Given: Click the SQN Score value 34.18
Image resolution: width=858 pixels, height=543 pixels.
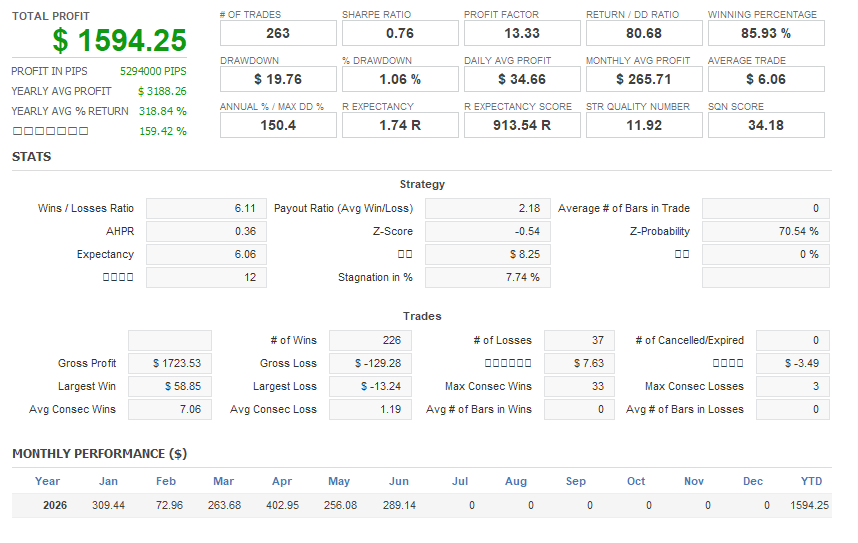Looking at the screenshot, I should click(766, 125).
